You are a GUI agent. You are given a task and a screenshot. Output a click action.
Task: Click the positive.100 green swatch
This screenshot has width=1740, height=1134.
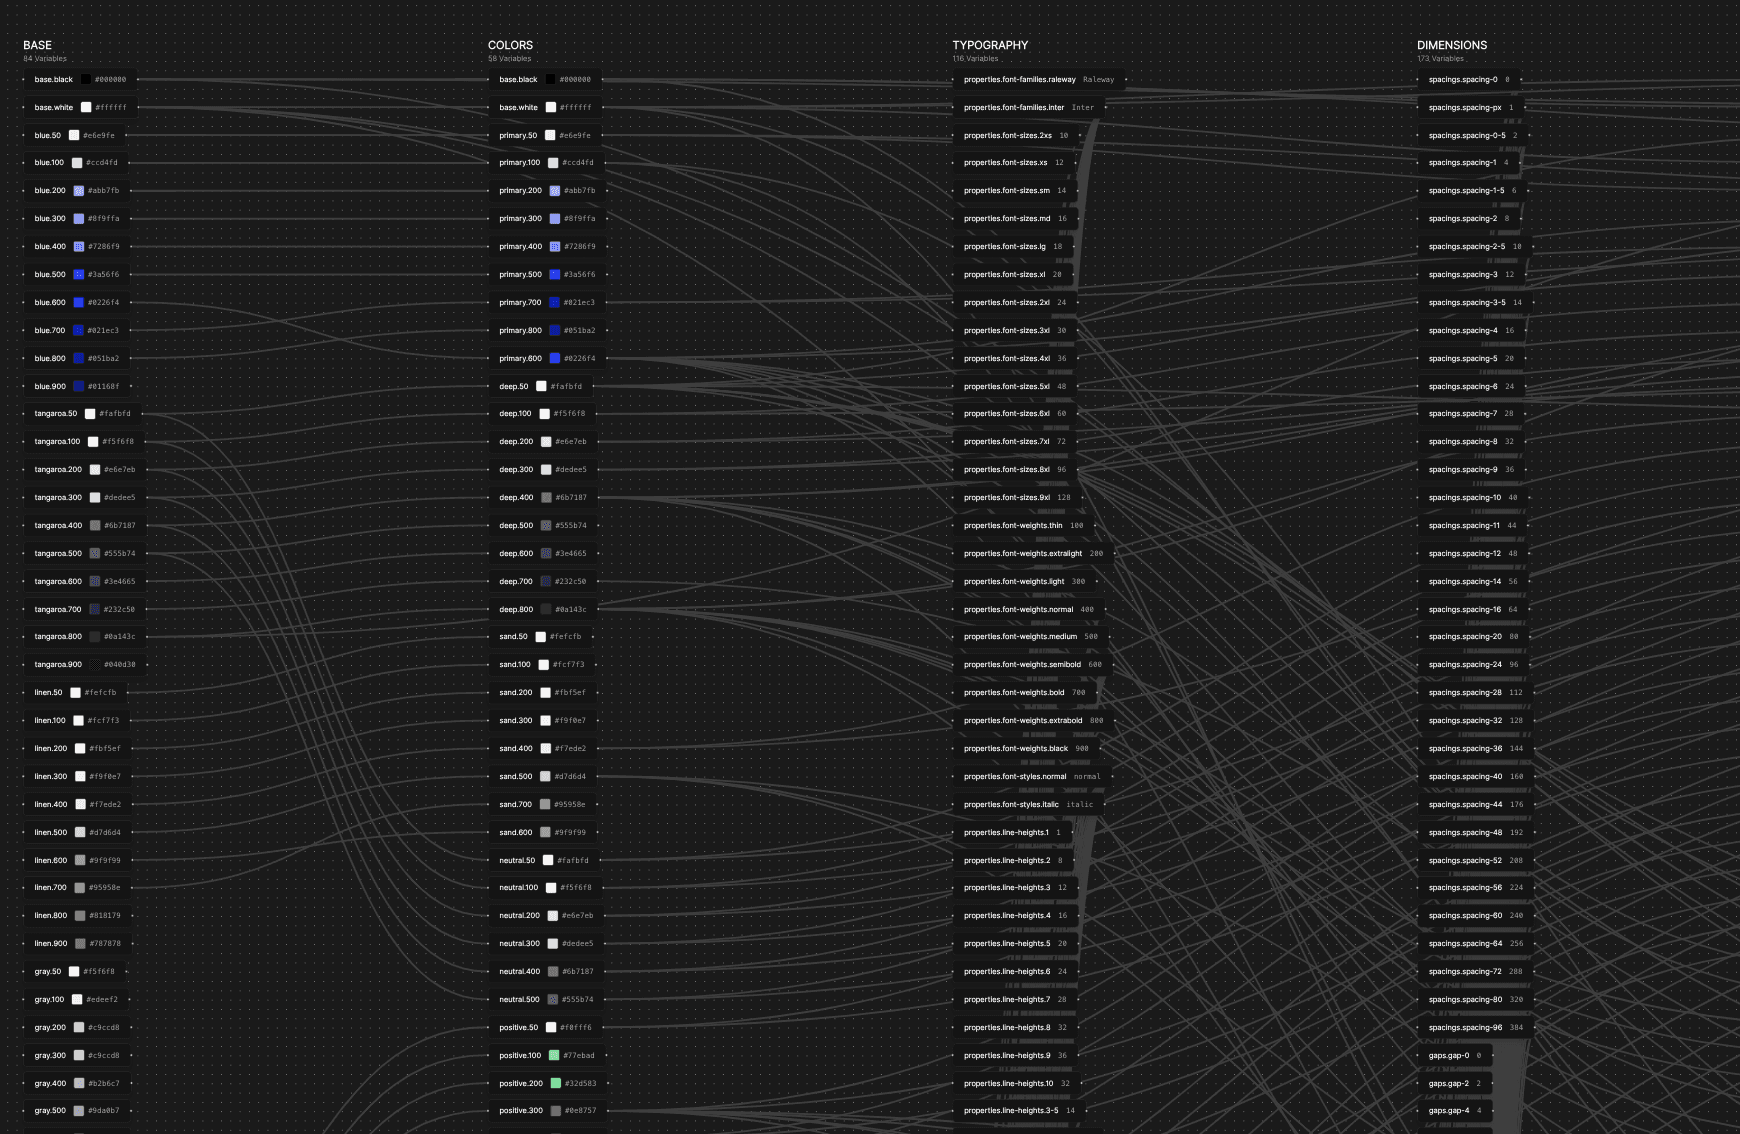553,1055
